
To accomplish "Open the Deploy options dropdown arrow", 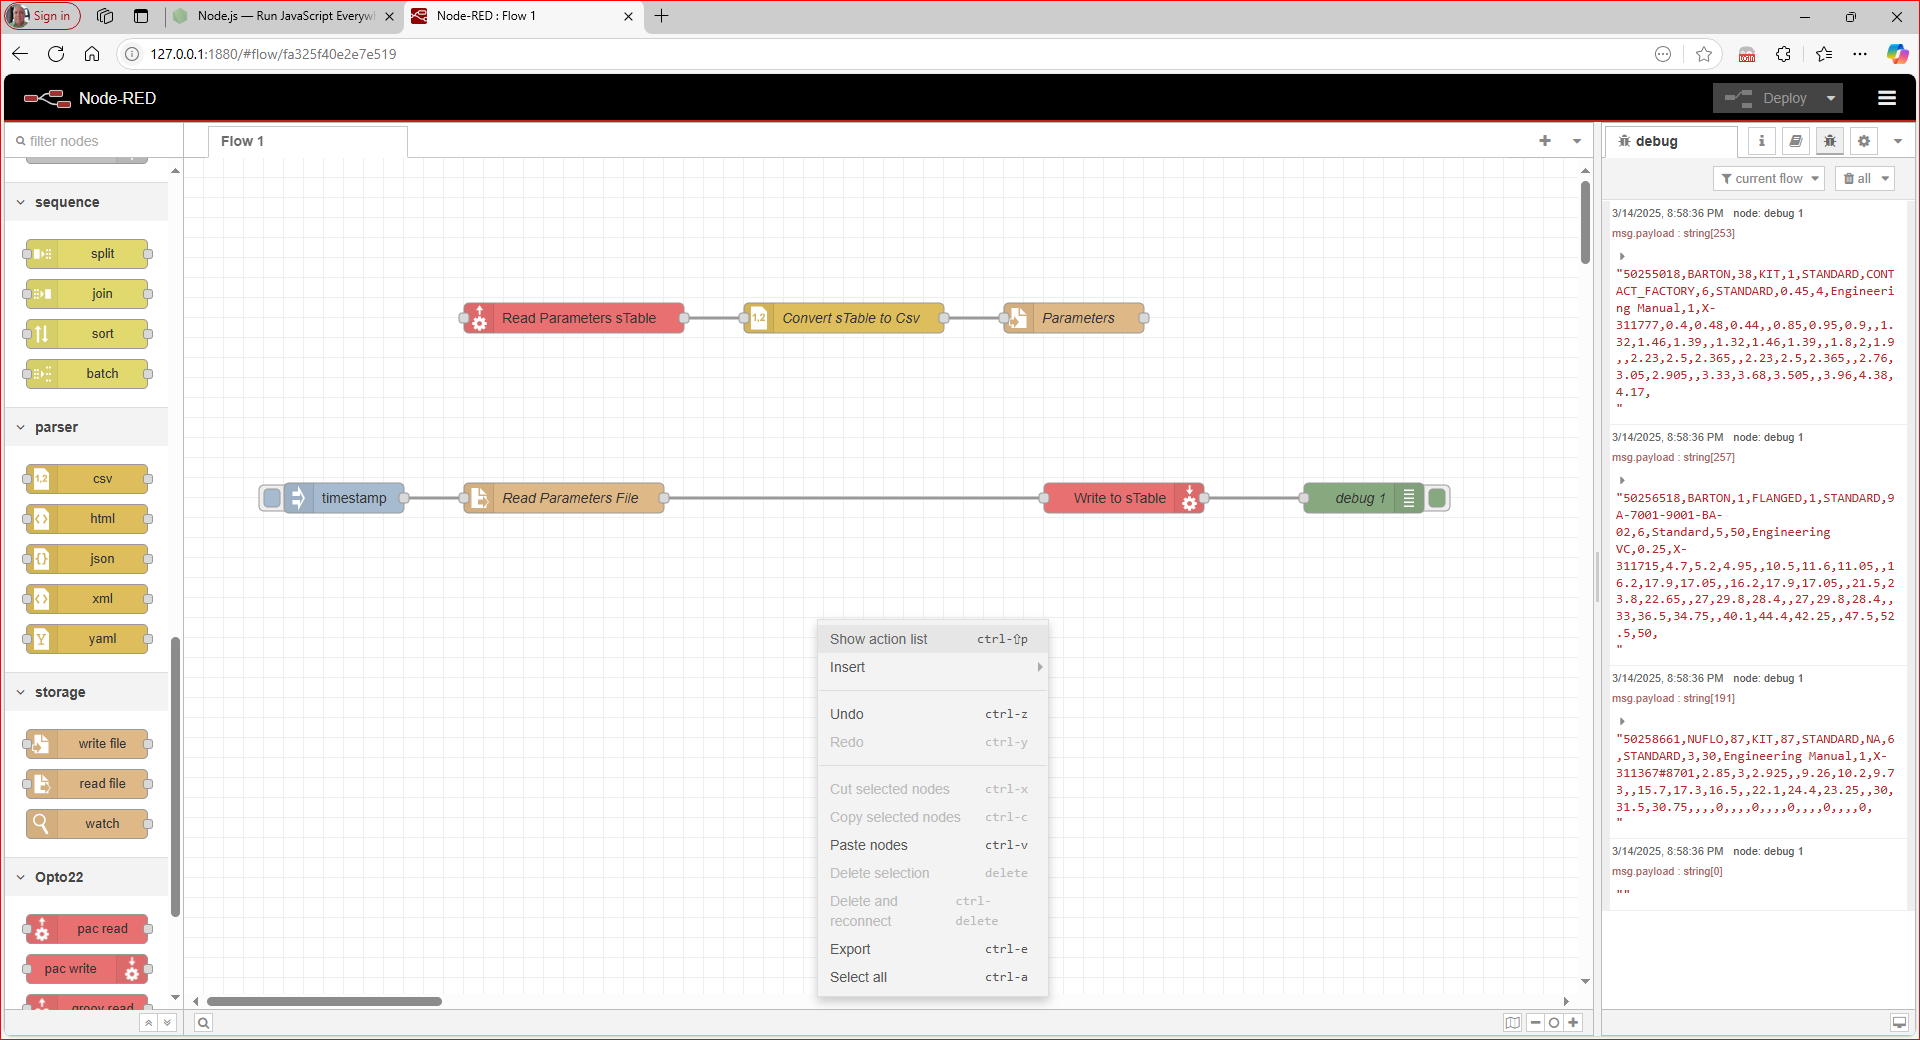I will coord(1831,98).
